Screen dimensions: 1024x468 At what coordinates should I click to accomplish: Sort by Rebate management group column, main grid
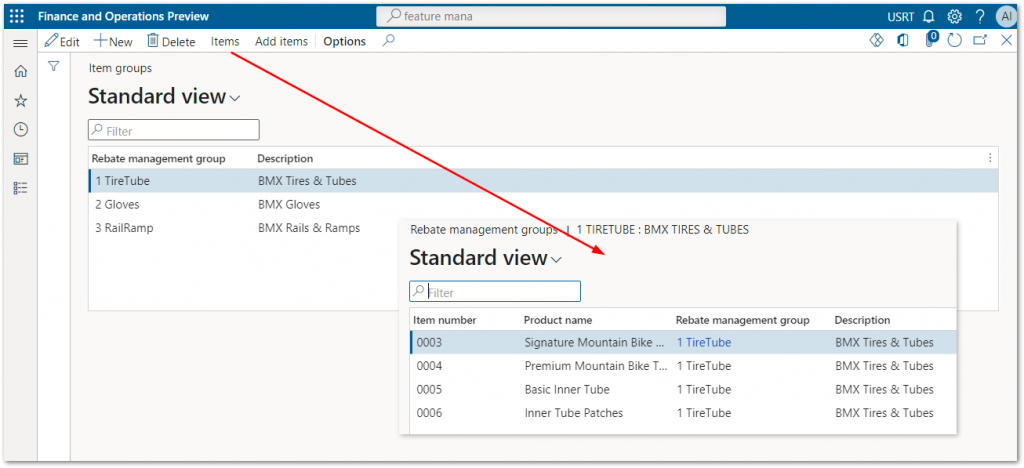159,158
